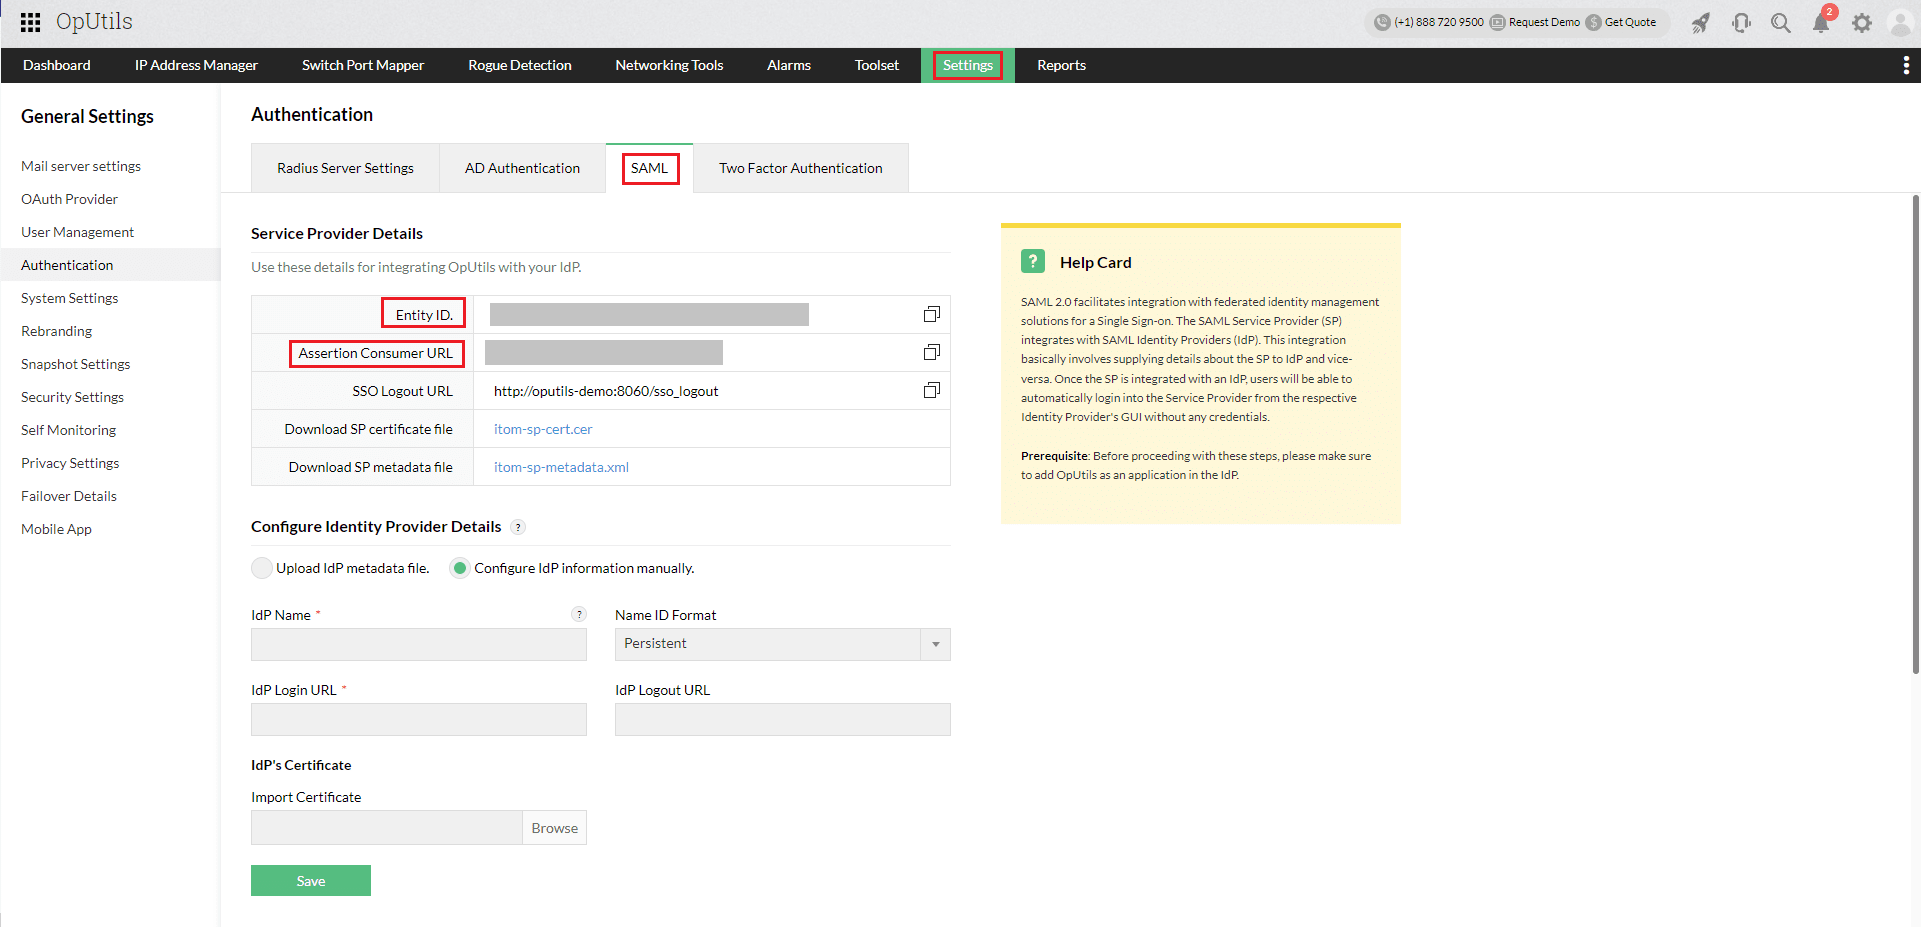This screenshot has height=927, width=1921.
Task: Switch to AD Authentication tab
Action: tap(522, 168)
